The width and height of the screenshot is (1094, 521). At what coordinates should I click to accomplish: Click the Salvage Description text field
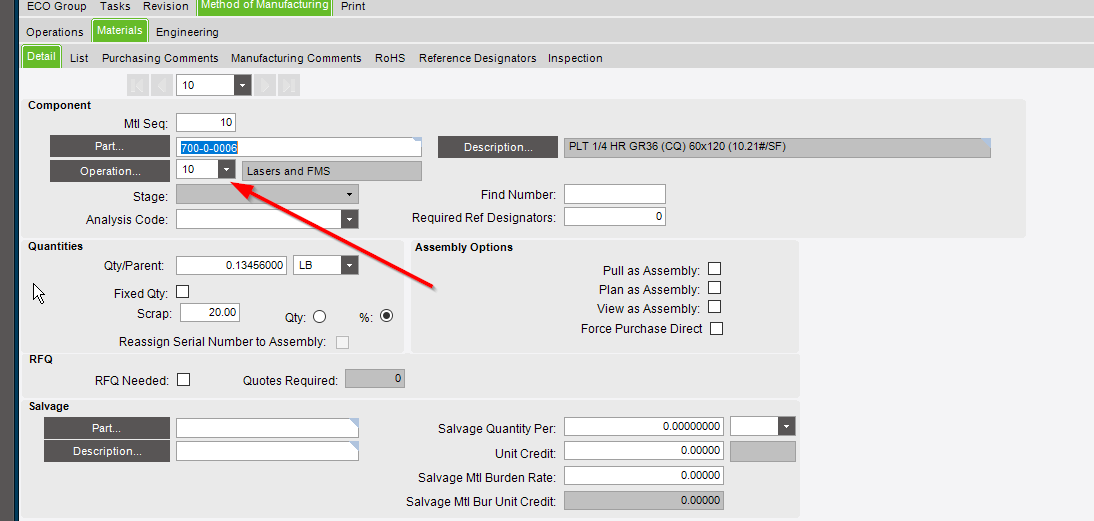click(267, 451)
